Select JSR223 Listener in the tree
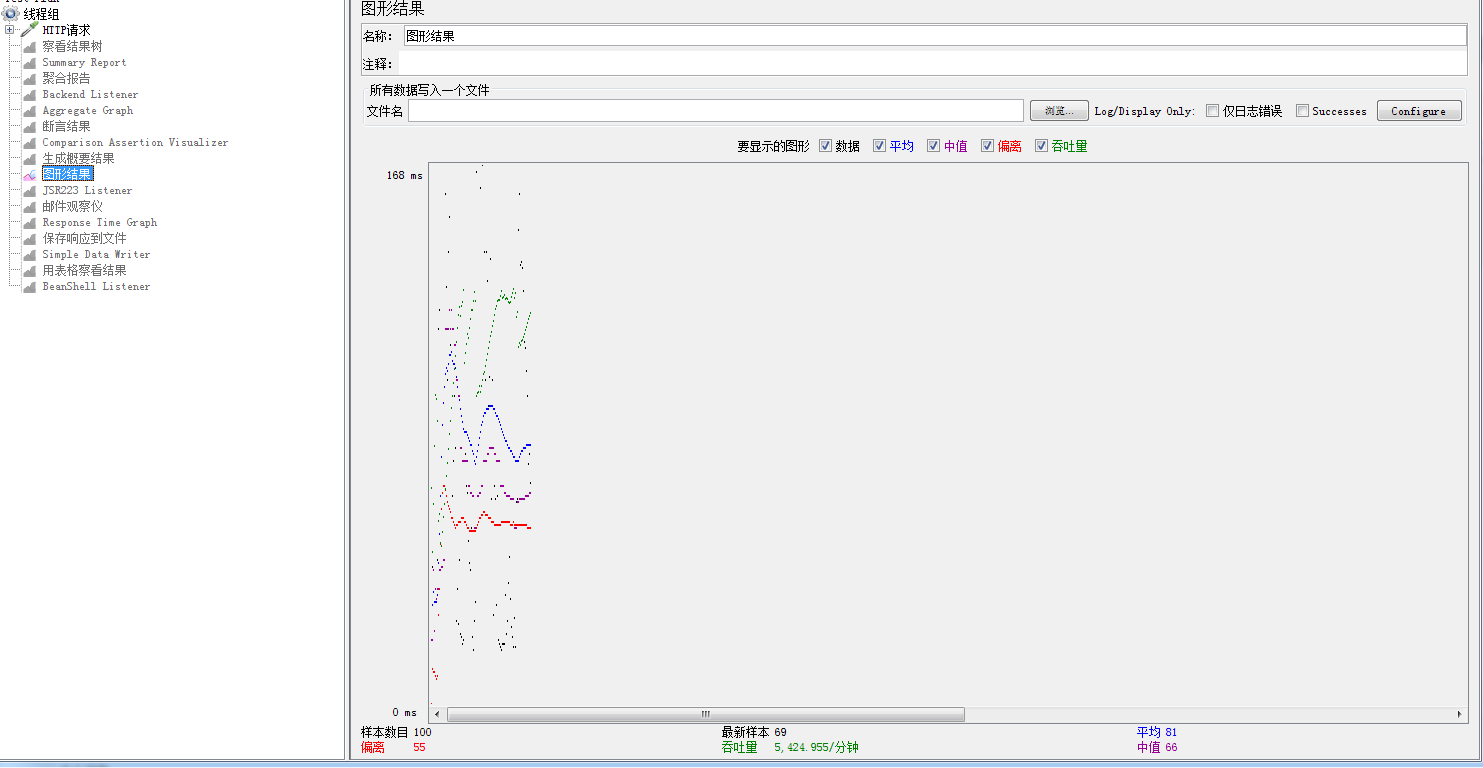Screen dimensions: 1483x768 pos(87,191)
